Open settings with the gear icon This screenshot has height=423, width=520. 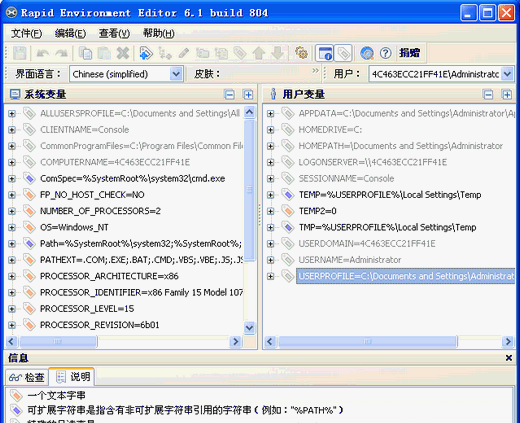pyautogui.click(x=301, y=53)
